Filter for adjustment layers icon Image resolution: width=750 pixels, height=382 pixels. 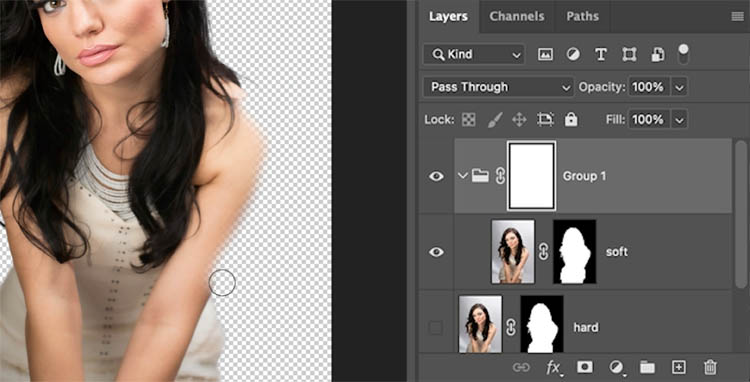coord(573,55)
